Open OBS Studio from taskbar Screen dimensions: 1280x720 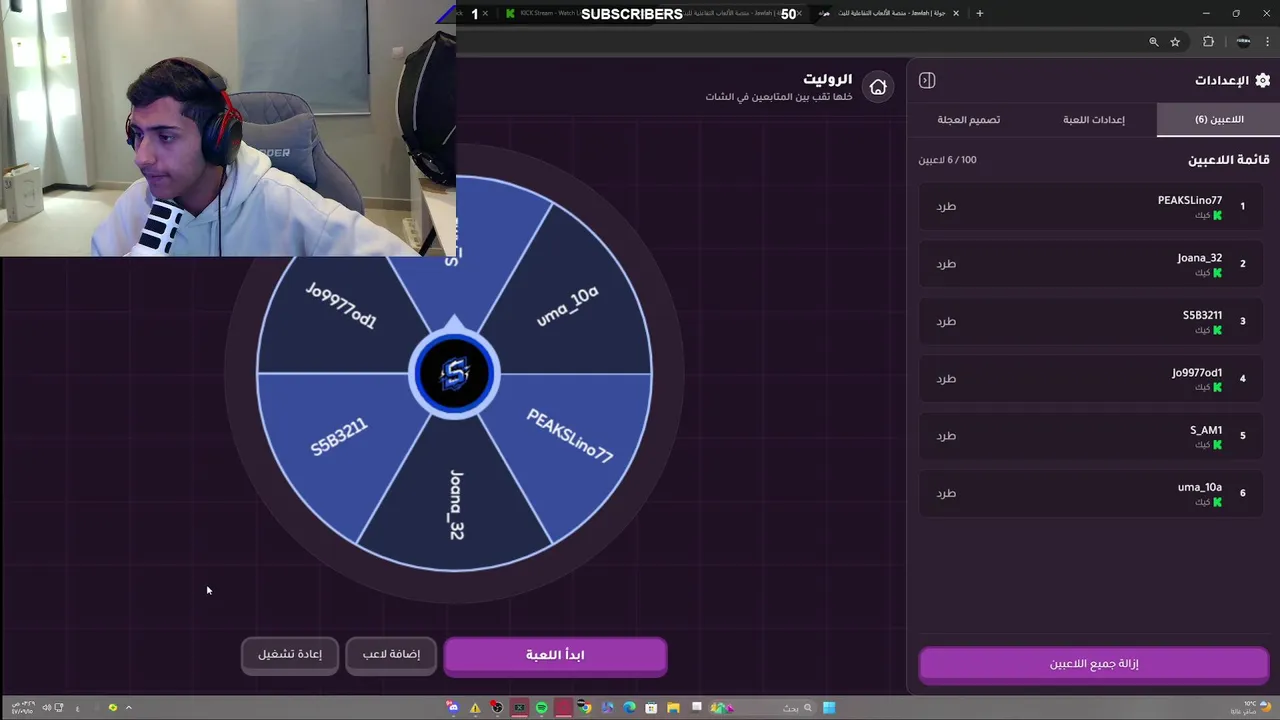pyautogui.click(x=497, y=708)
